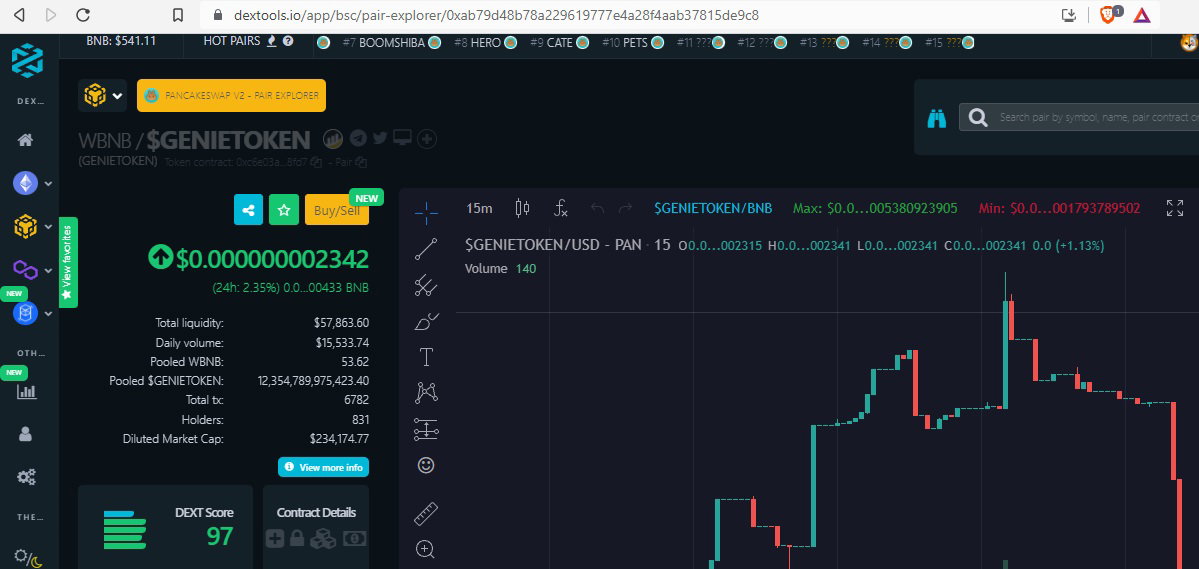Click the binoculars icon by the search
Image resolution: width=1199 pixels, height=569 pixels.
point(937,119)
